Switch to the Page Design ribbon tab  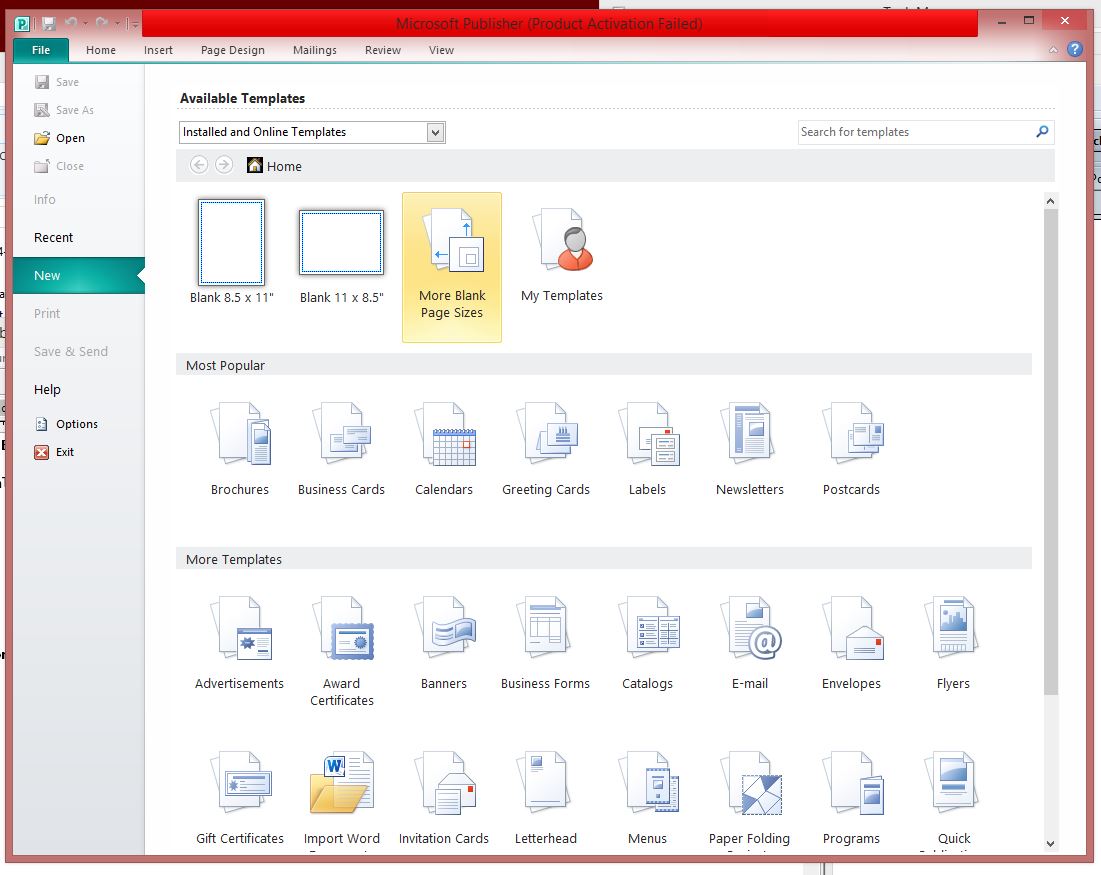point(232,50)
